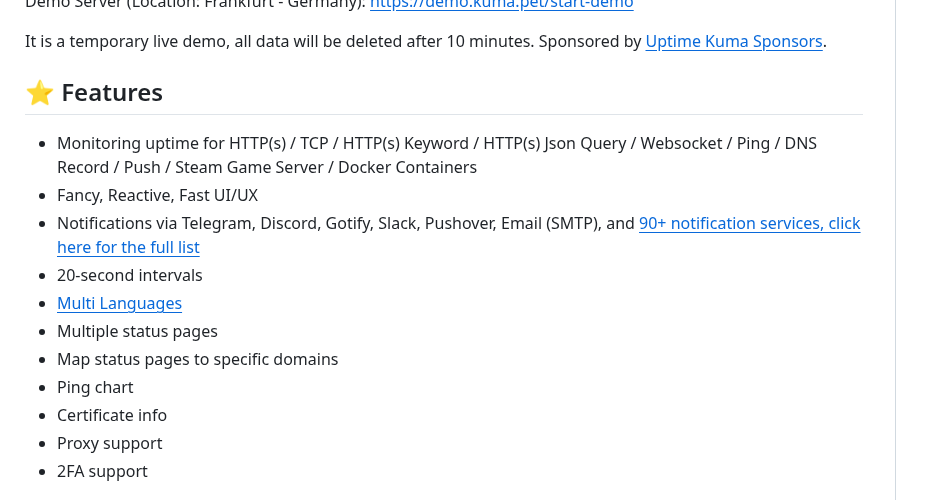Viewport: 940px width, 500px height.
Task: Click the 'Proxy support' list item
Action: (109, 444)
